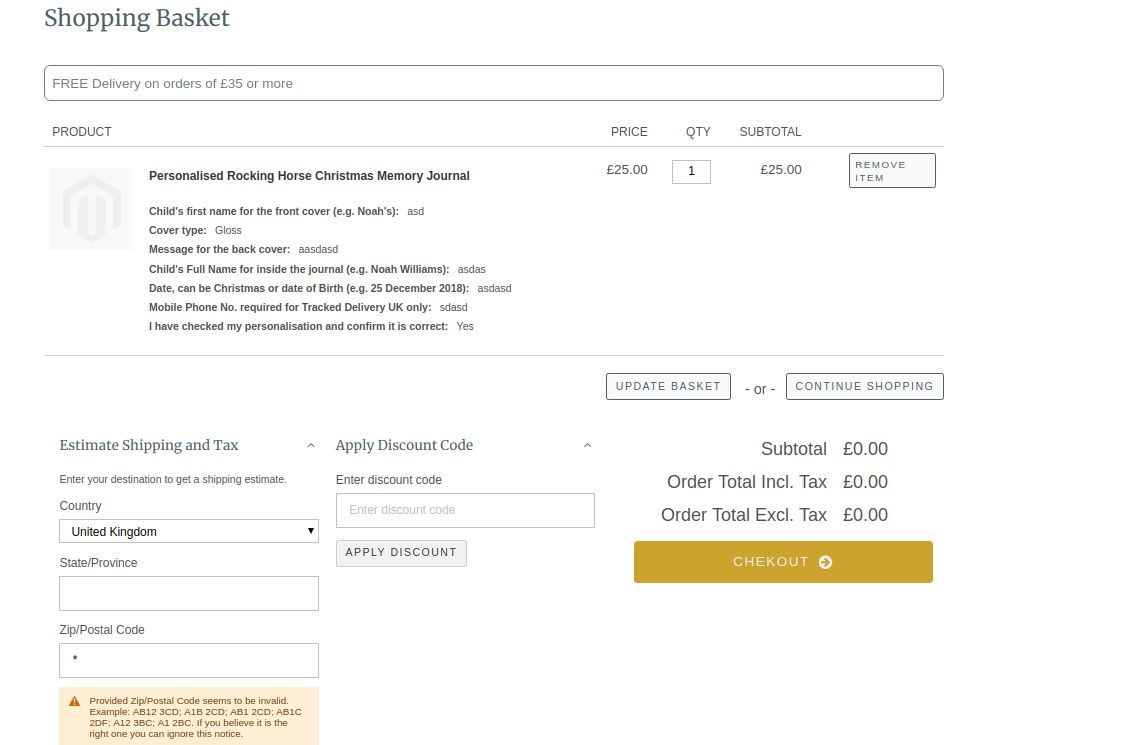1137x745 pixels.
Task: Click the warning triangle icon in the postcode notice
Action: click(75, 701)
